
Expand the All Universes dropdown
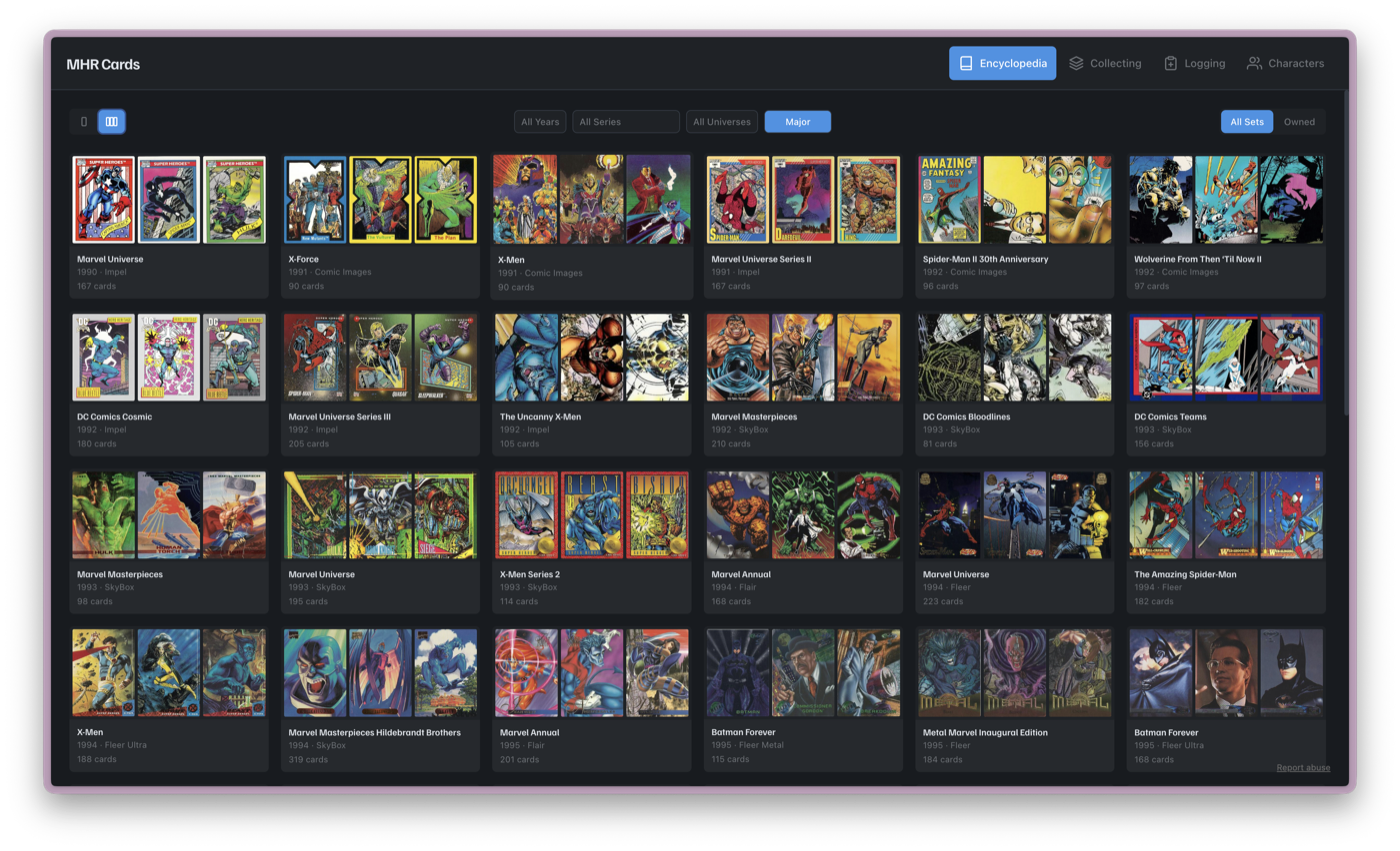coord(722,122)
